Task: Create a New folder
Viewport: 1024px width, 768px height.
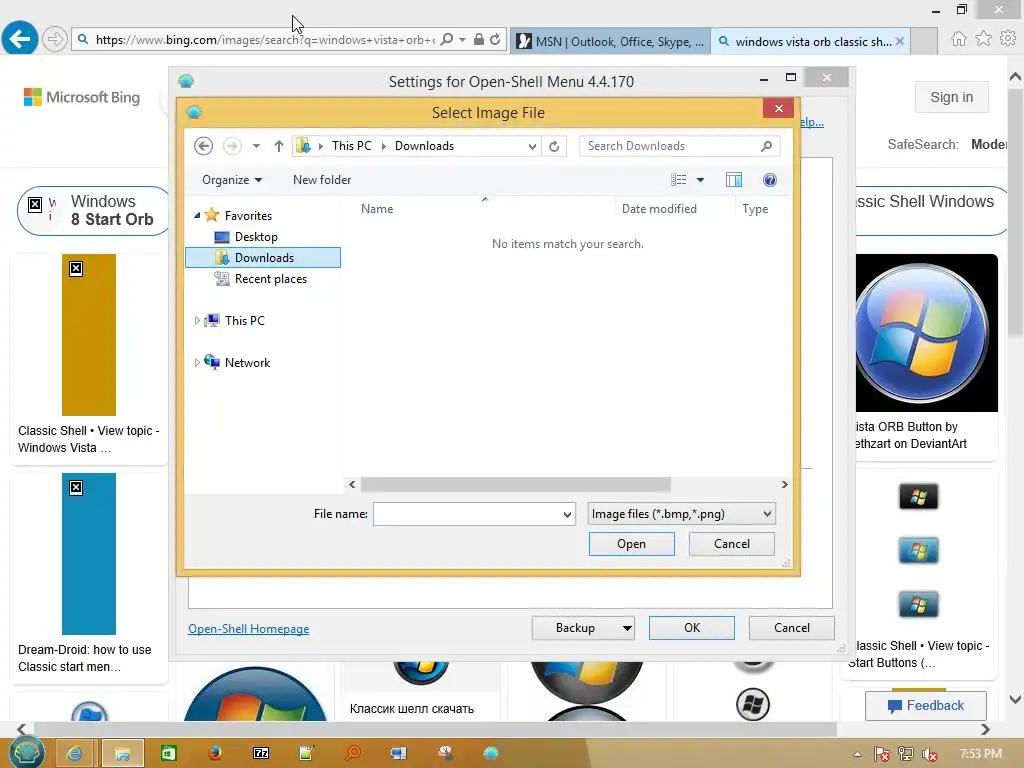Action: [321, 180]
